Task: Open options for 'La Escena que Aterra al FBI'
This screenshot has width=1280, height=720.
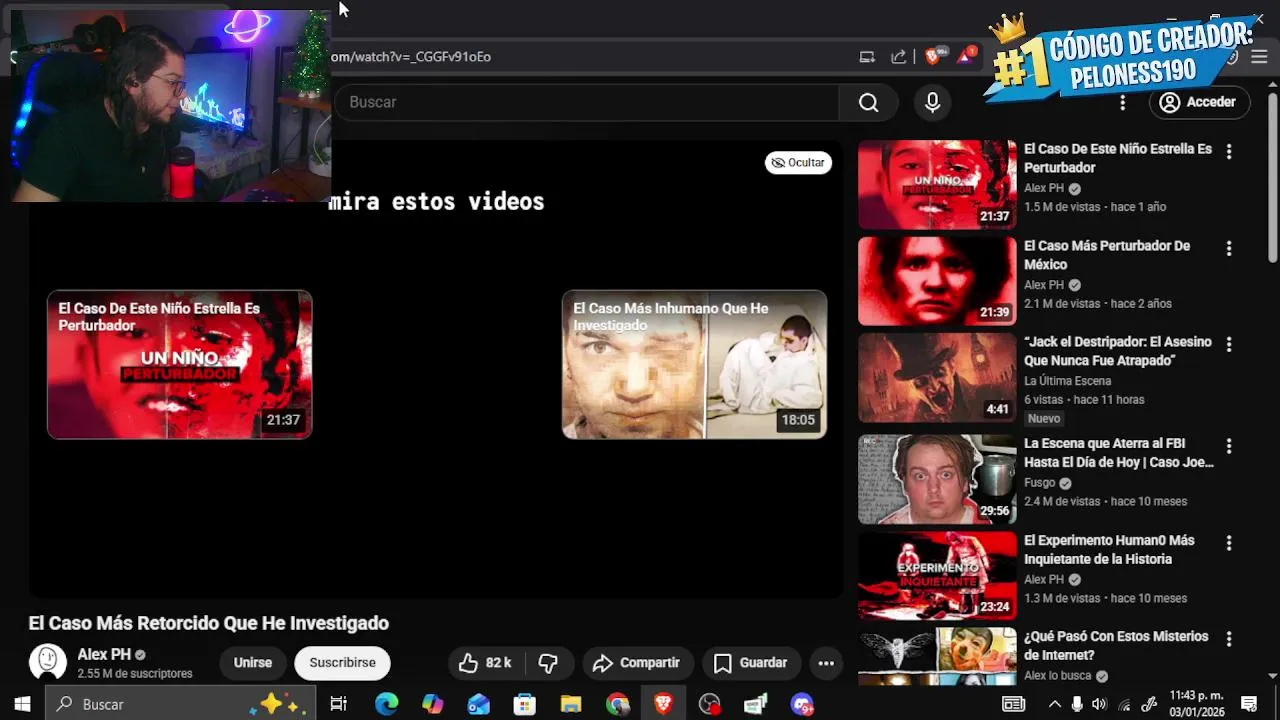Action: click(1229, 446)
